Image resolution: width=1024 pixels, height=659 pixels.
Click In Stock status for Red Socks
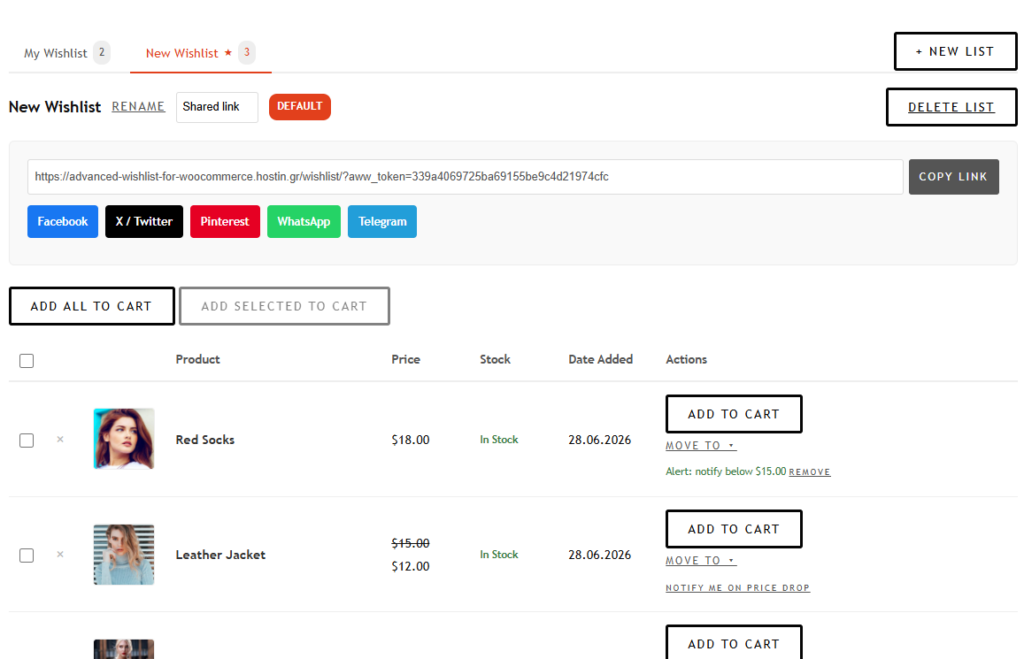499,440
